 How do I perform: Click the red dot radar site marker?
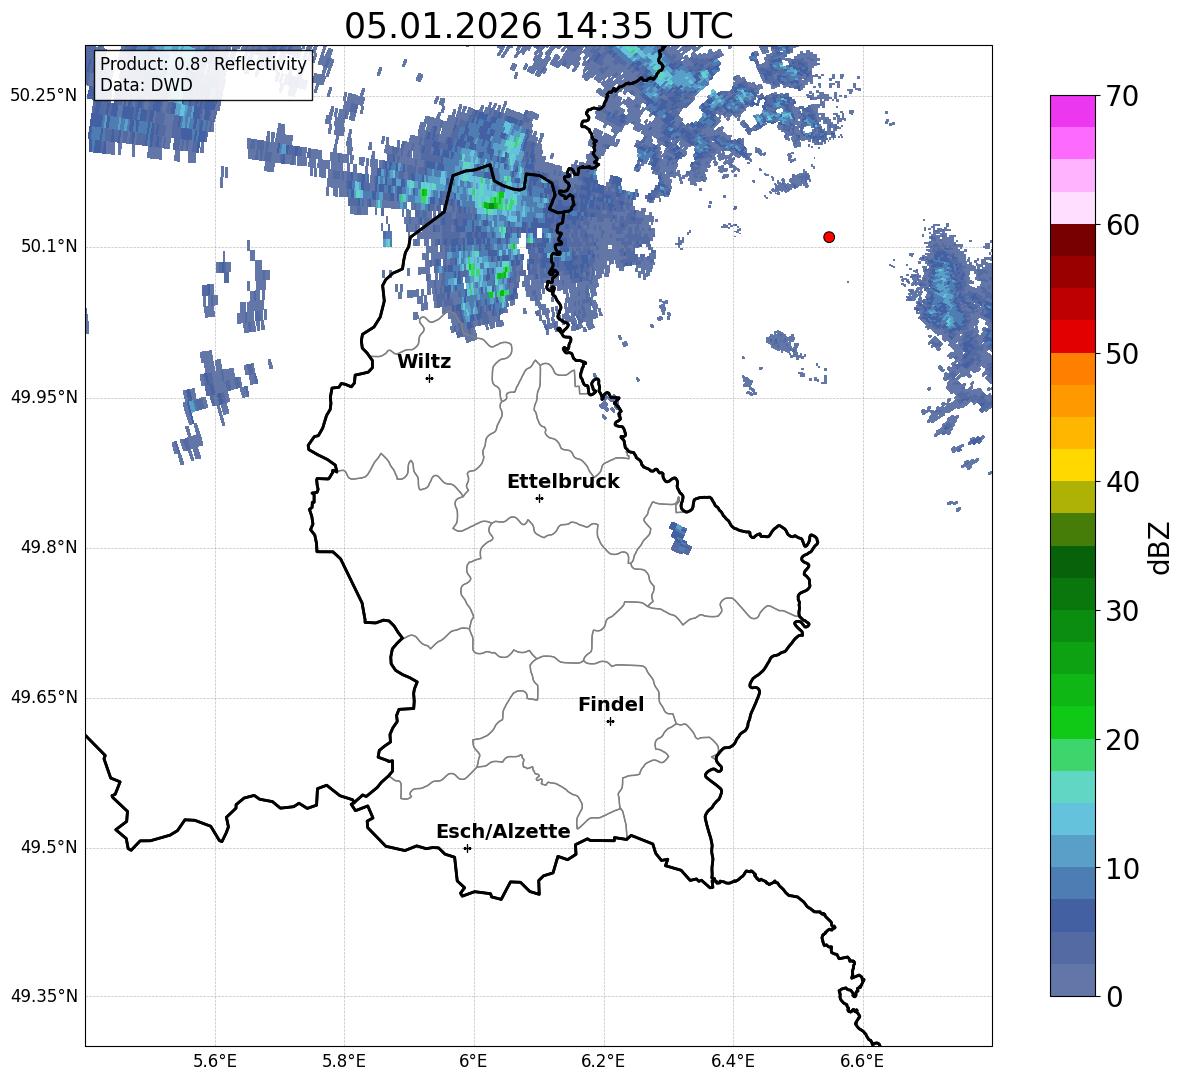(x=829, y=237)
